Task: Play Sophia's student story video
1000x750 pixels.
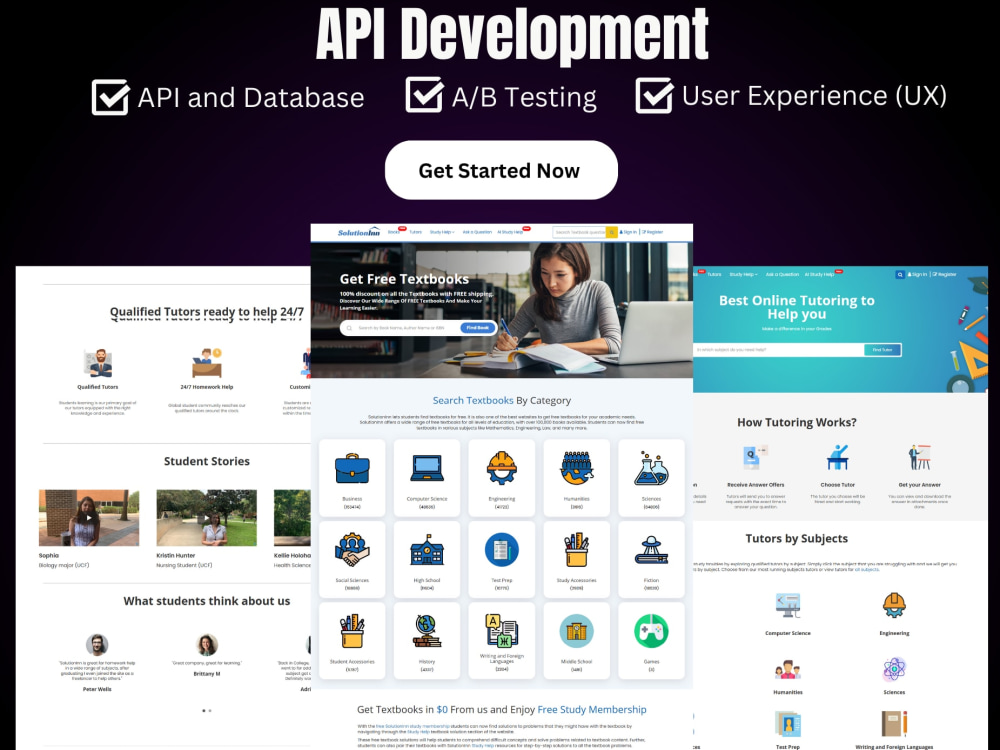Action: 89,518
